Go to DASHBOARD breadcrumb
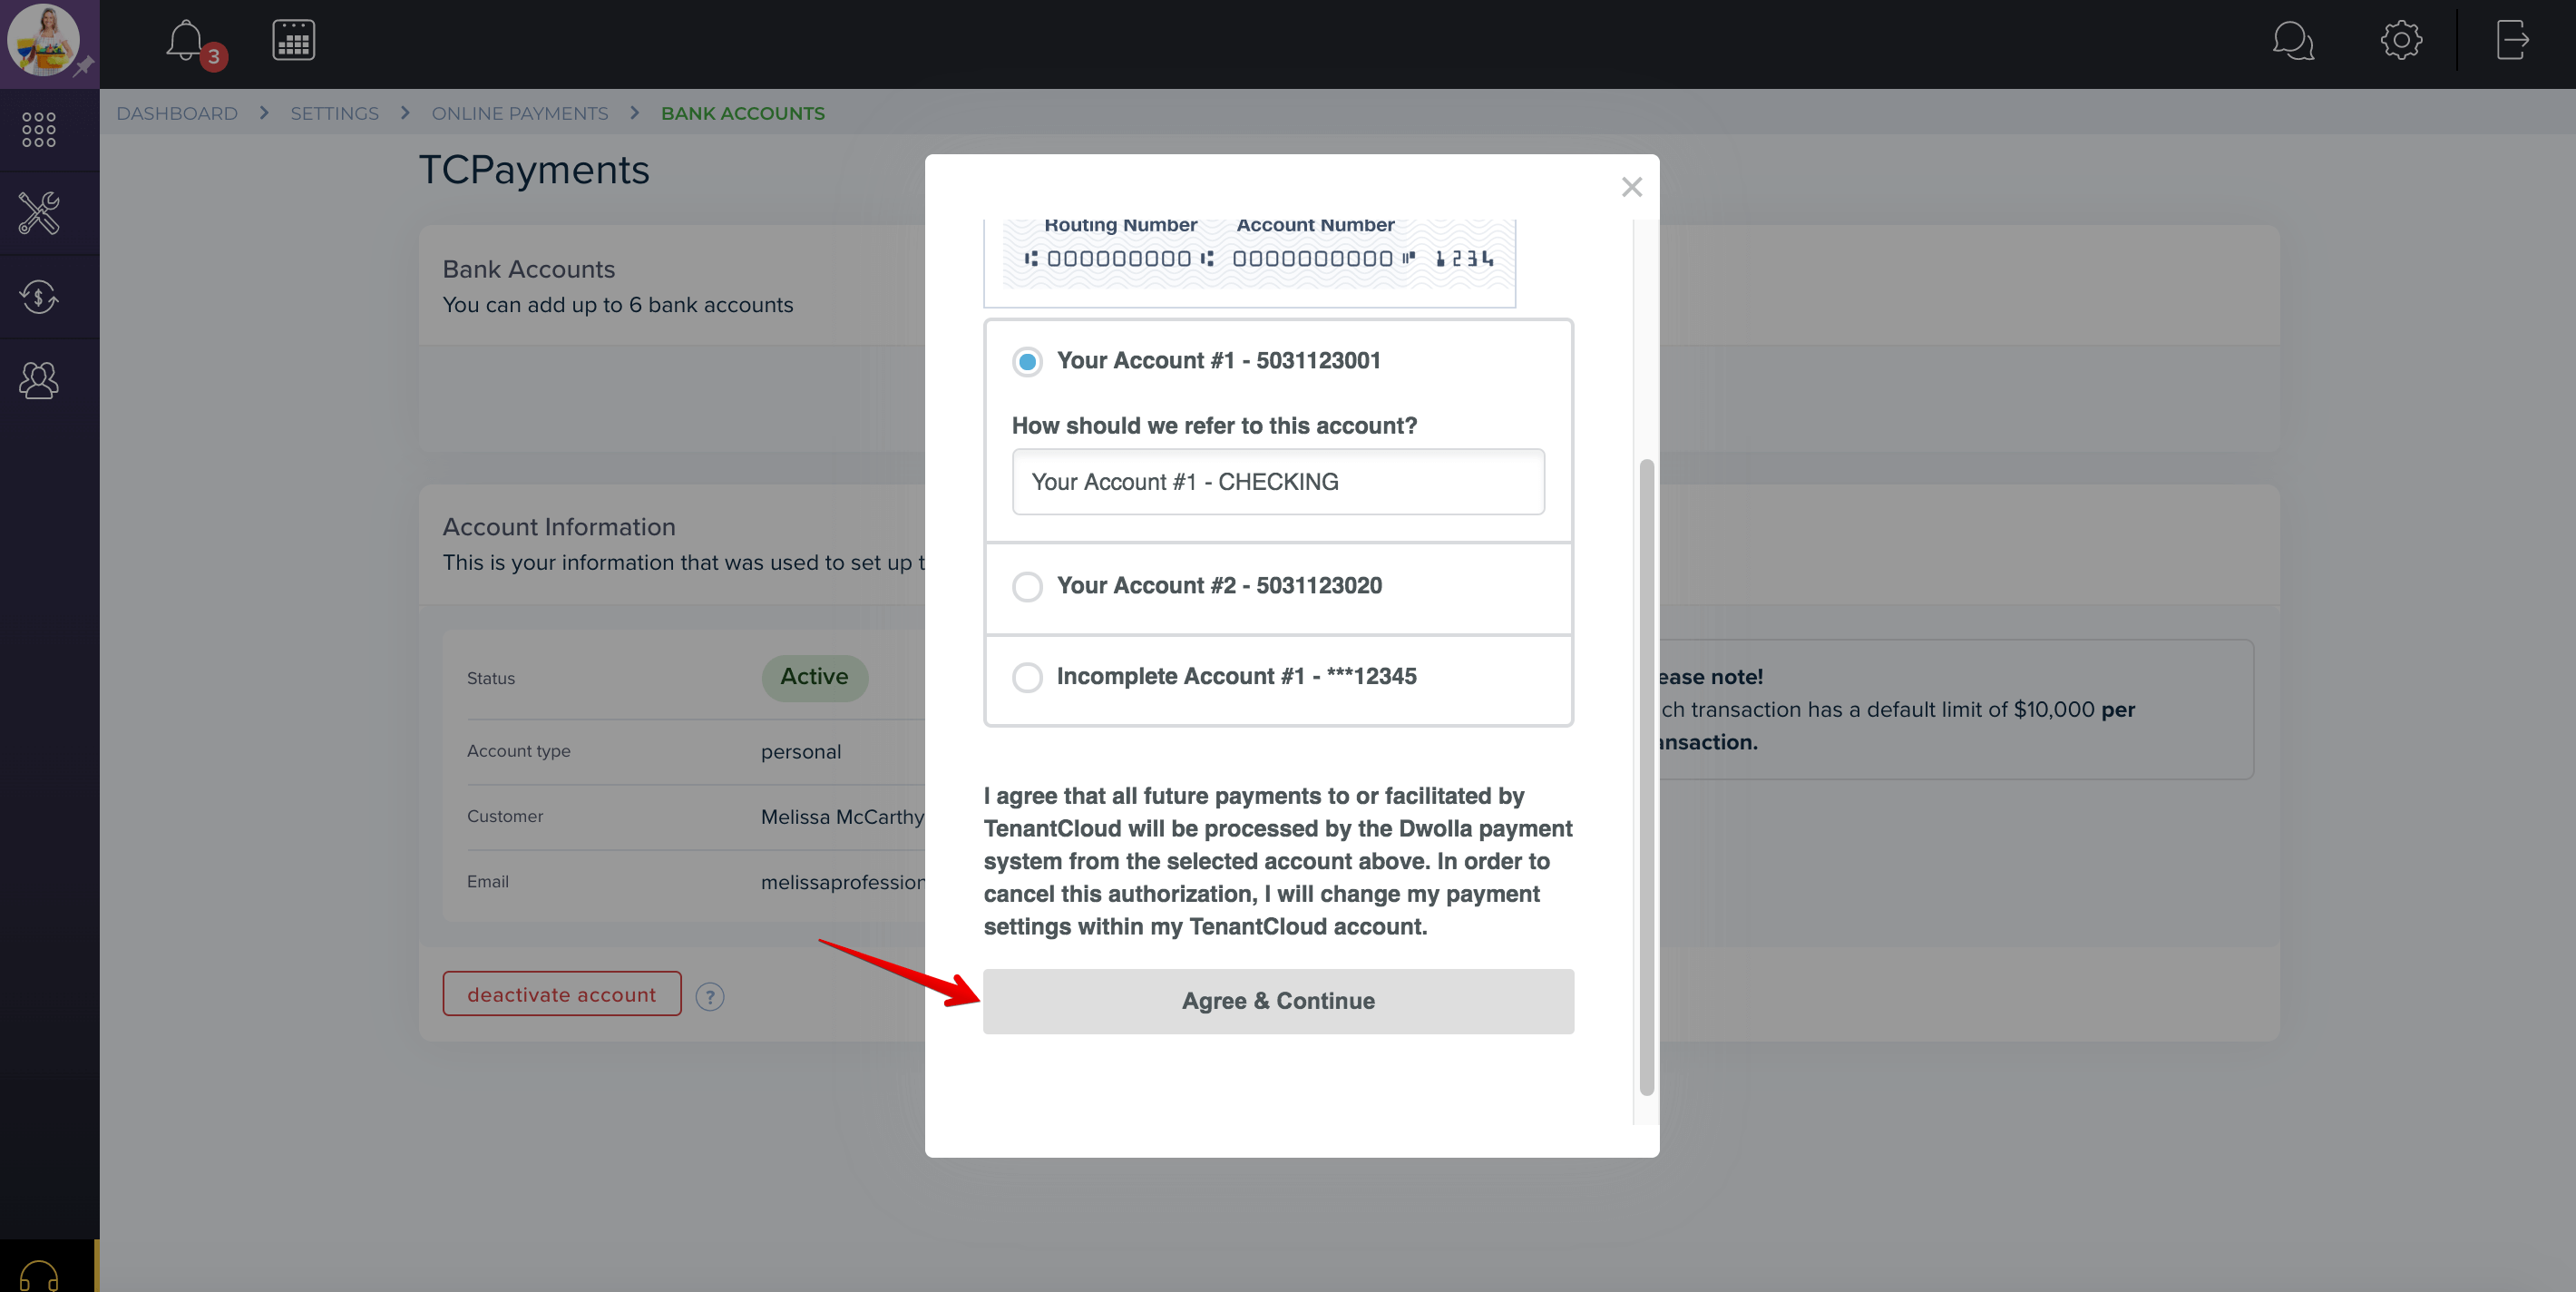Image resolution: width=2576 pixels, height=1292 pixels. pos(177,113)
